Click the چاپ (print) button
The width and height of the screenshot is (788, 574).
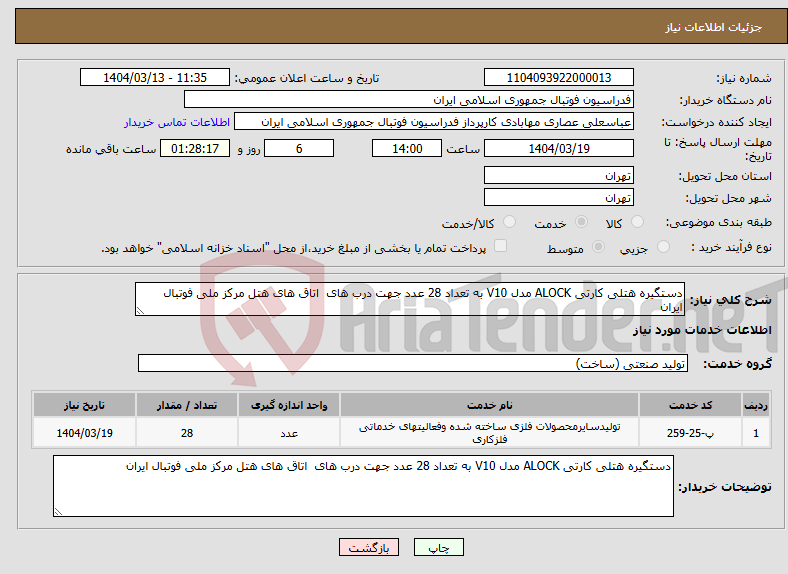(438, 547)
